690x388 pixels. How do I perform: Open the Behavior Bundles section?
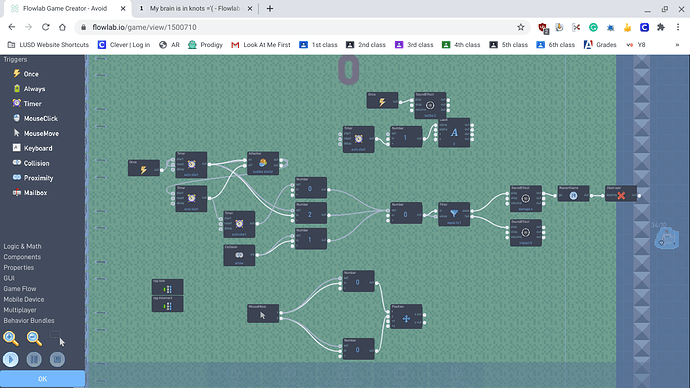pos(29,321)
